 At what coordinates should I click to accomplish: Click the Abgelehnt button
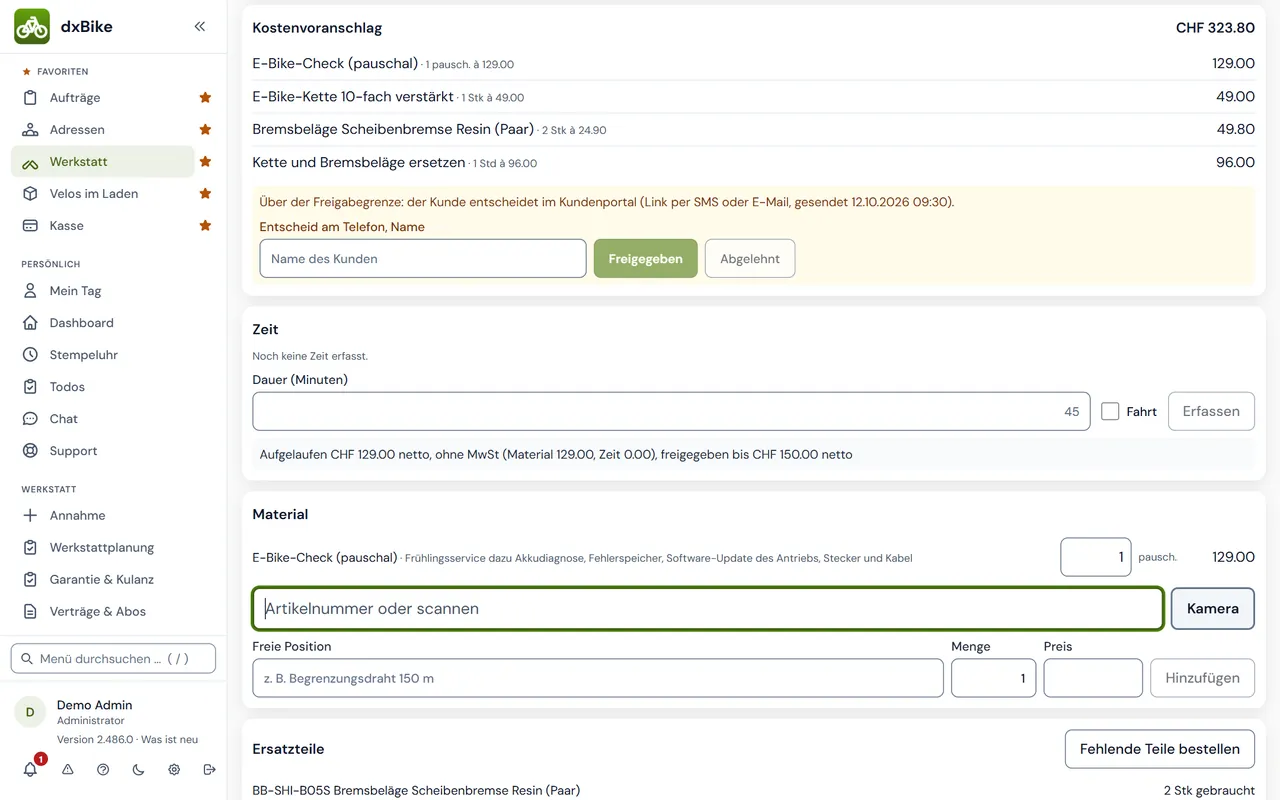click(x=750, y=258)
